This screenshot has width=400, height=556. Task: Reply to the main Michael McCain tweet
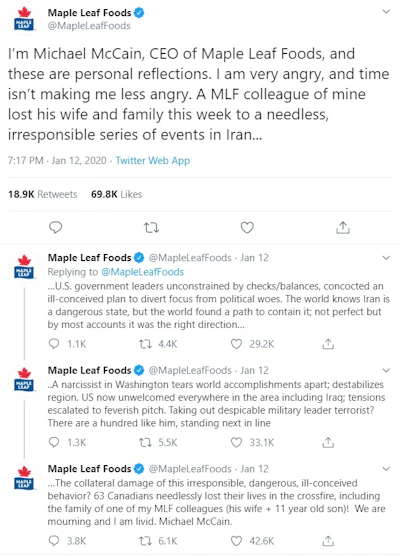click(x=55, y=227)
